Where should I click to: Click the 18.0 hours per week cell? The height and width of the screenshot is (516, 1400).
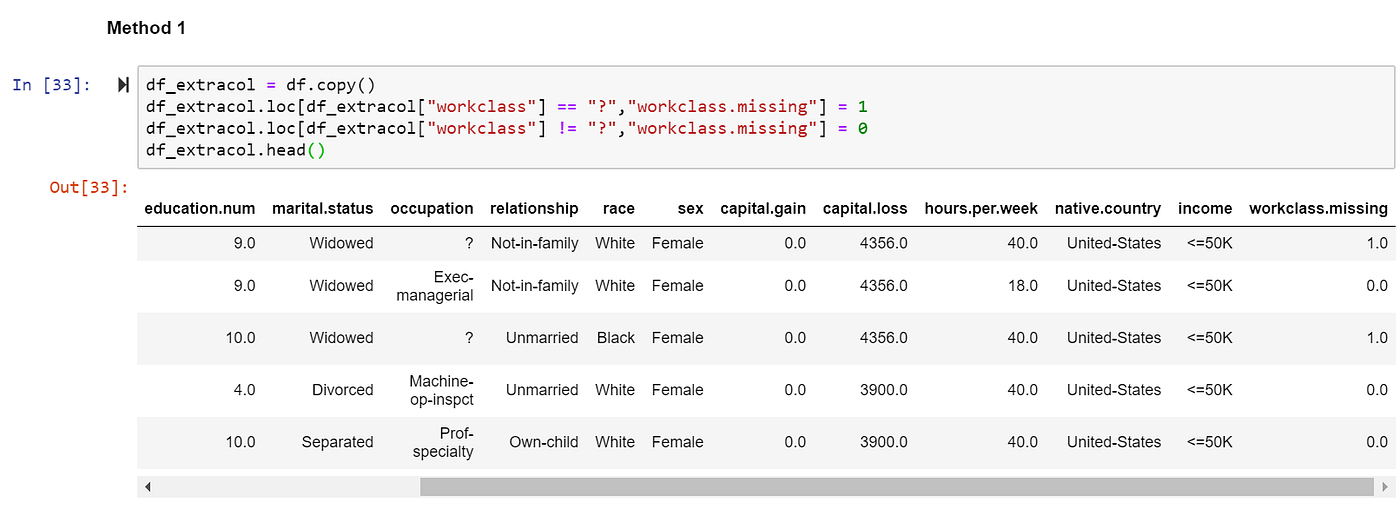1022,286
